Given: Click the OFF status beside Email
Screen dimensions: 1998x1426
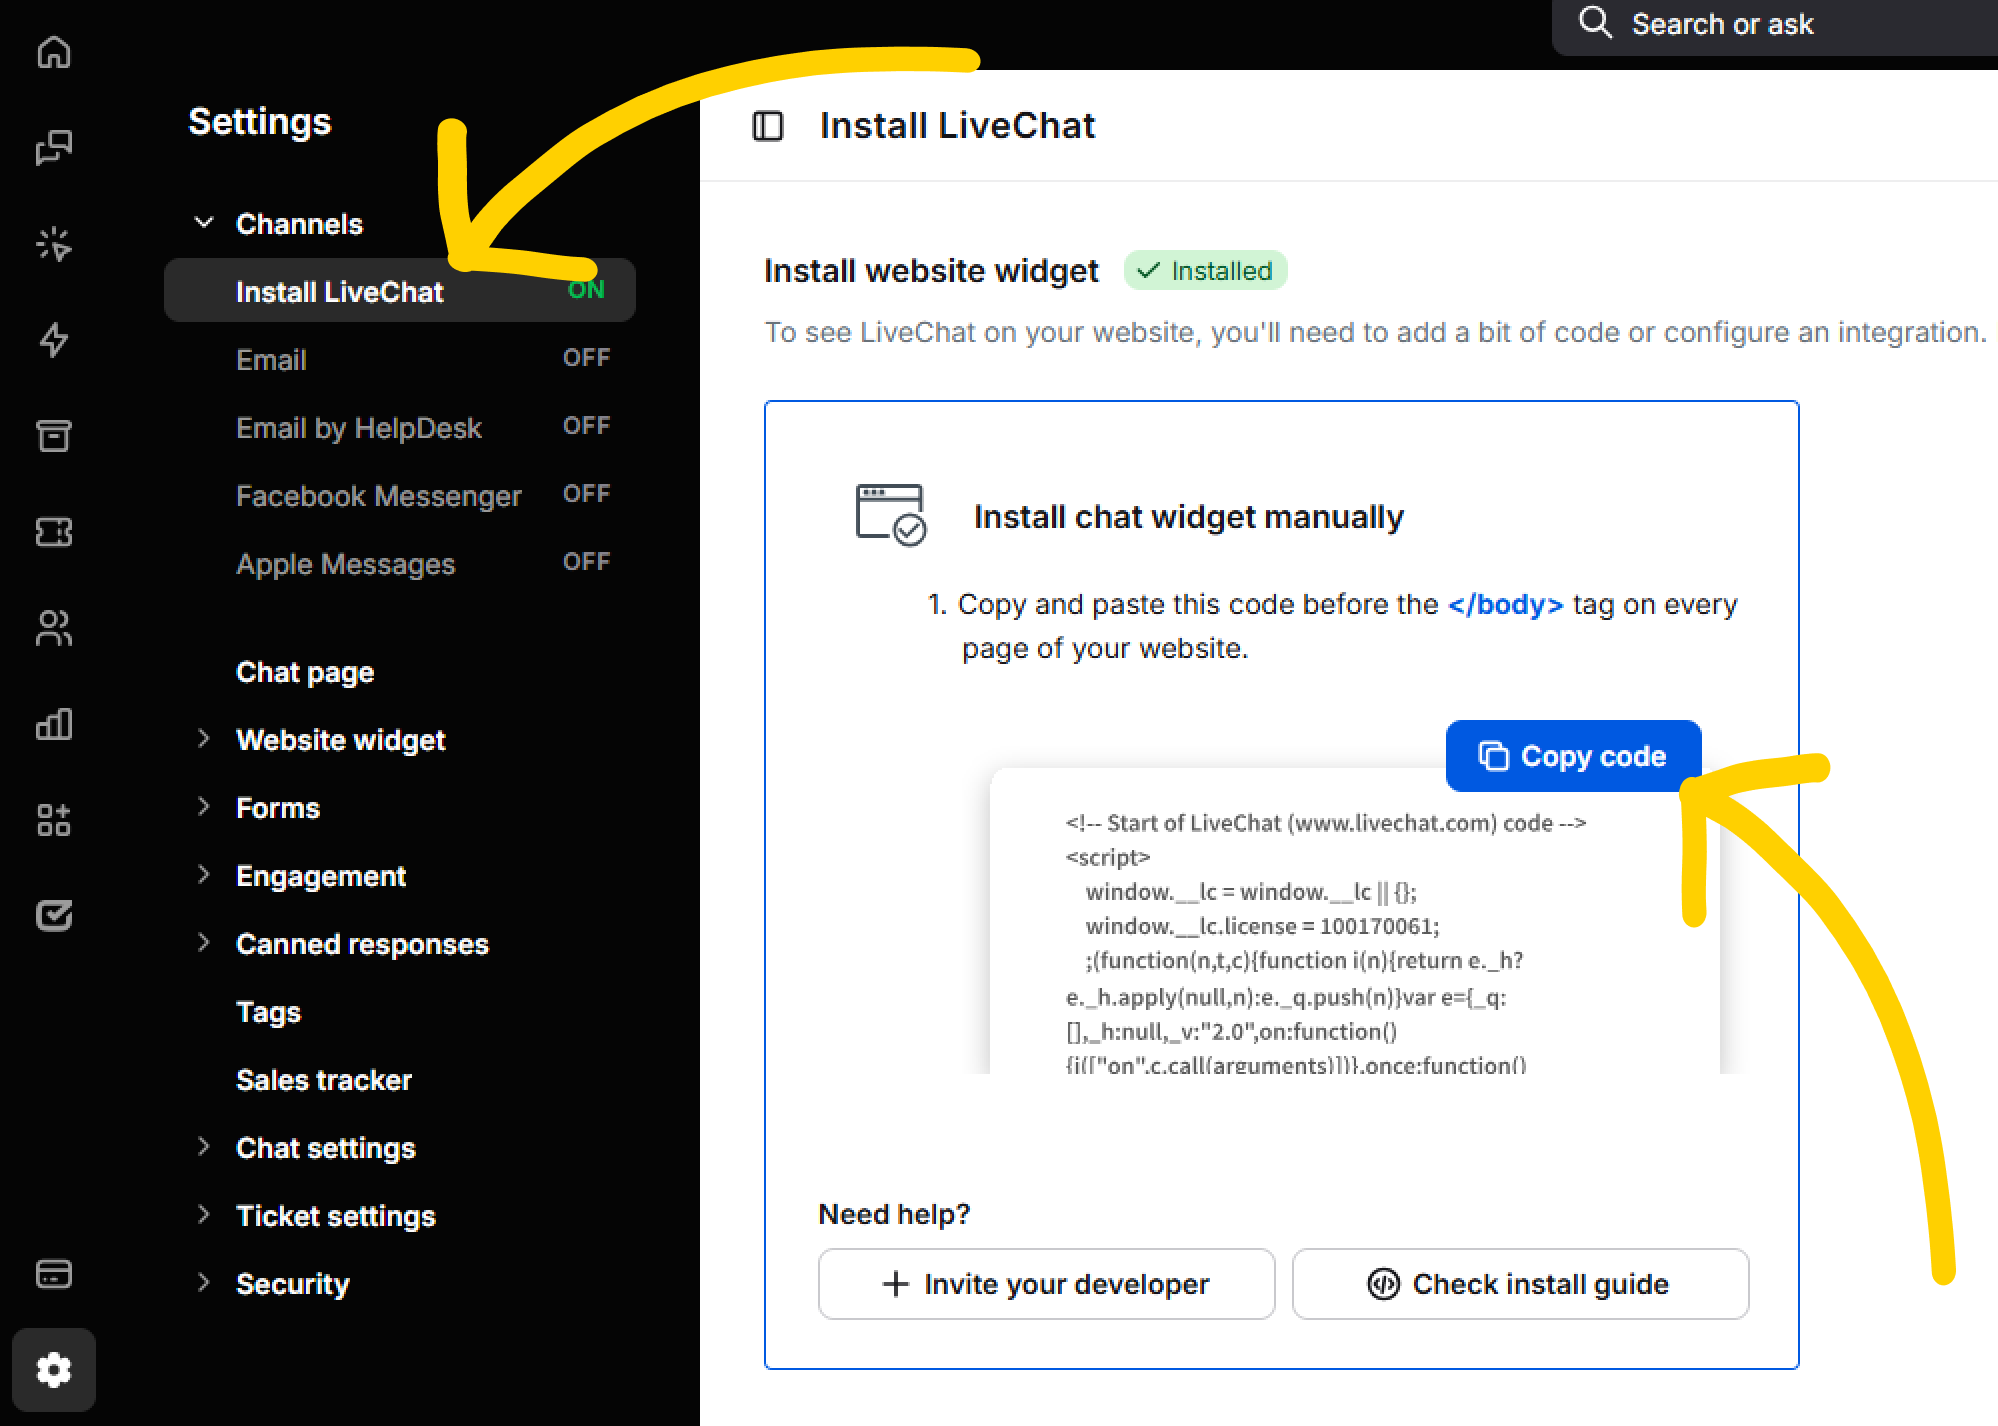Looking at the screenshot, I should click(586, 358).
